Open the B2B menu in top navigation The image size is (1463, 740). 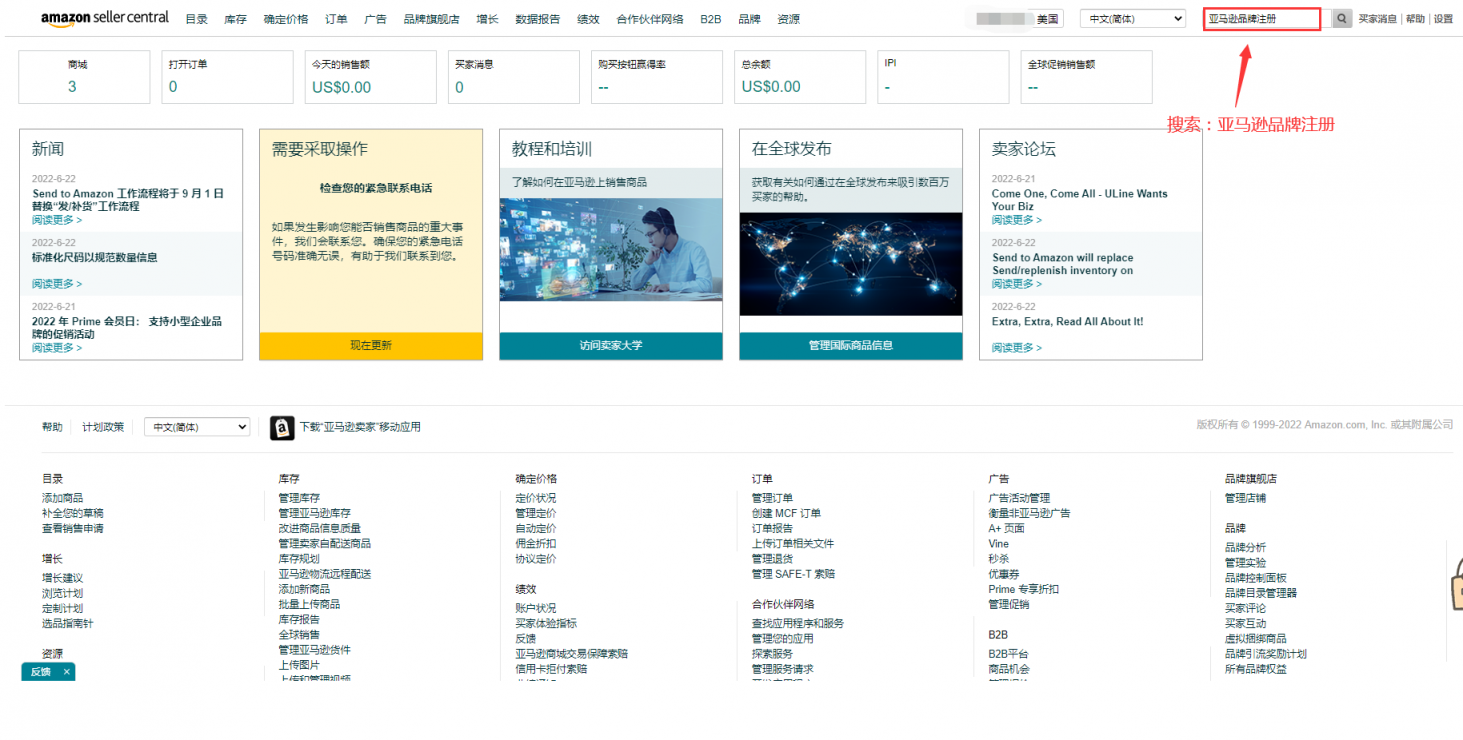(710, 19)
